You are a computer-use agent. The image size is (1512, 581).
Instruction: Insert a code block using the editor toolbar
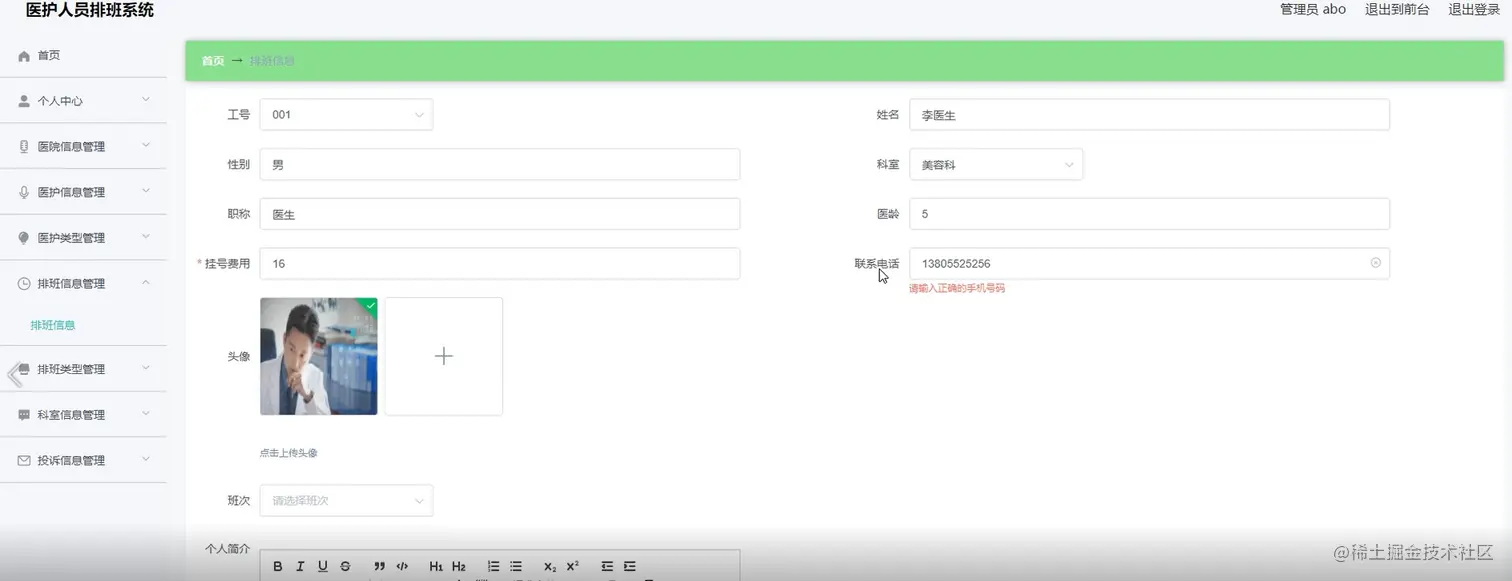click(x=402, y=566)
